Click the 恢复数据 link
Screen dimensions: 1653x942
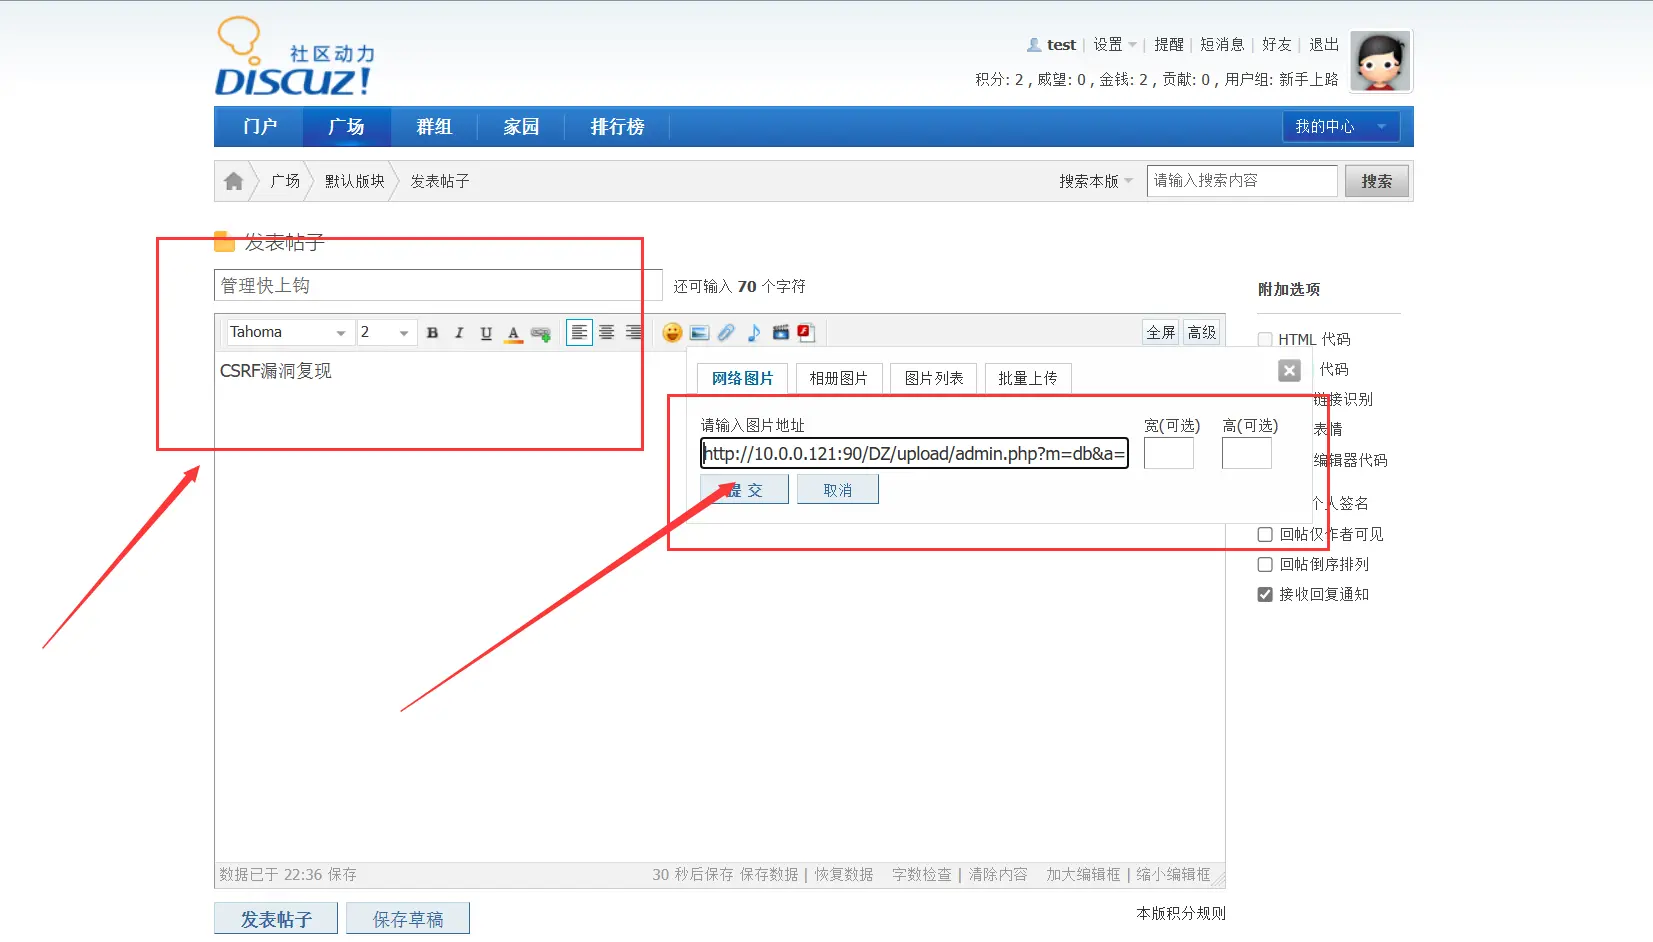click(844, 875)
